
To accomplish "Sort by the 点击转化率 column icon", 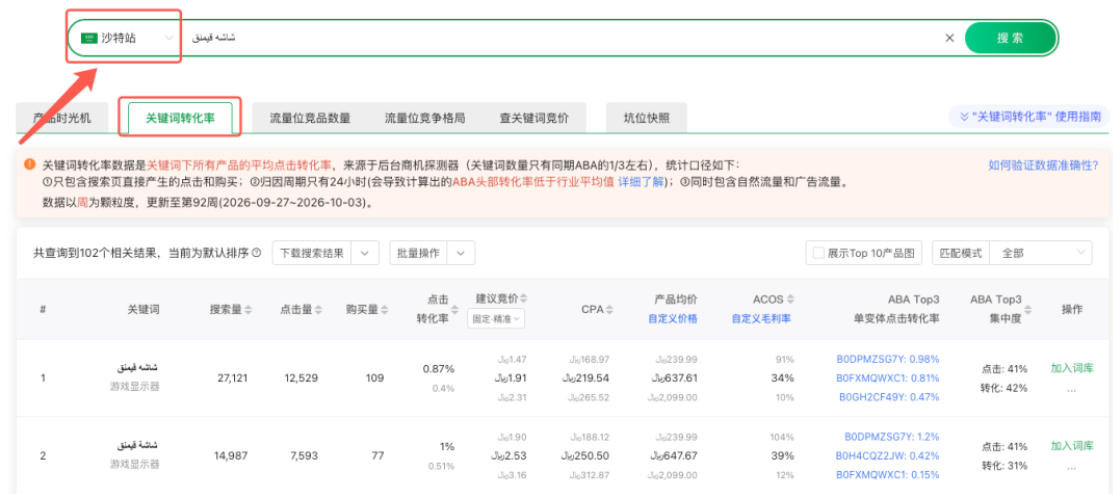I will pyautogui.click(x=455, y=309).
